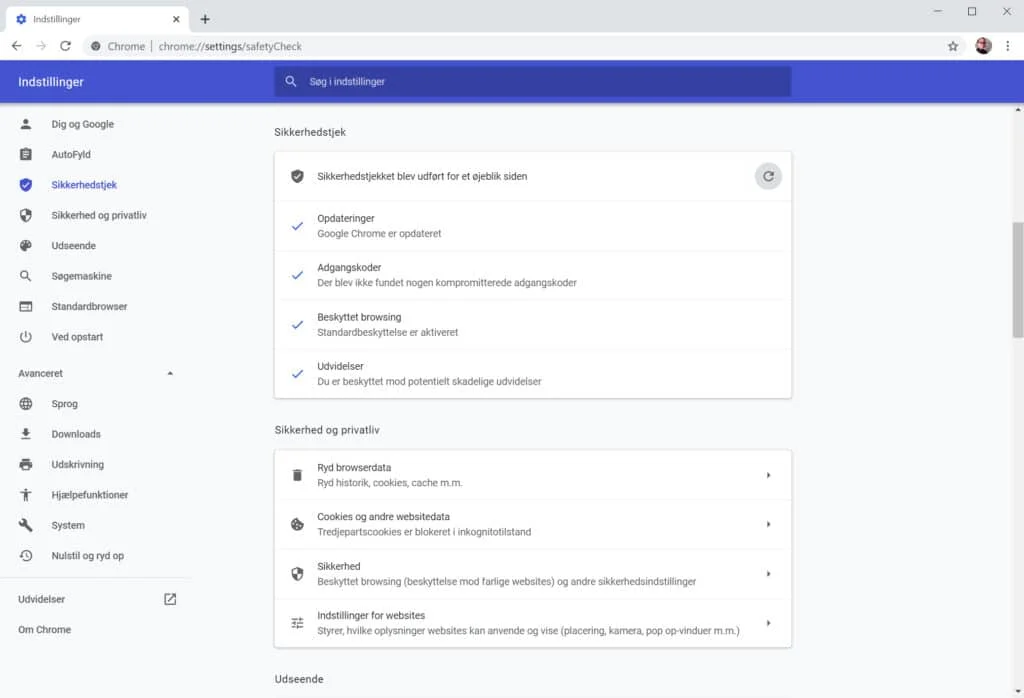The image size is (1024, 698).
Task: Go to Udseende in the sidebar
Action: (x=73, y=246)
